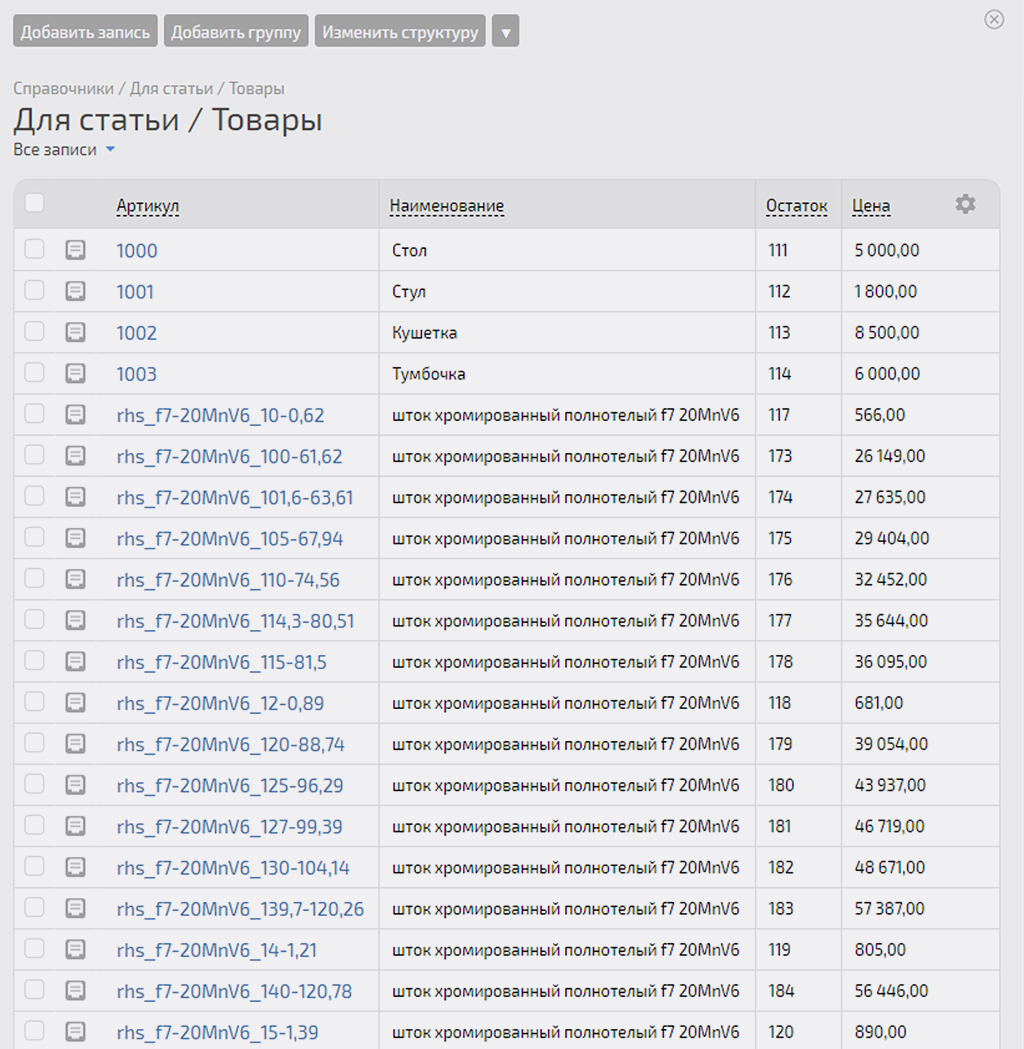The height and width of the screenshot is (1049, 1024).
Task: Open Для статьи breadcrumb item
Action: (171, 88)
